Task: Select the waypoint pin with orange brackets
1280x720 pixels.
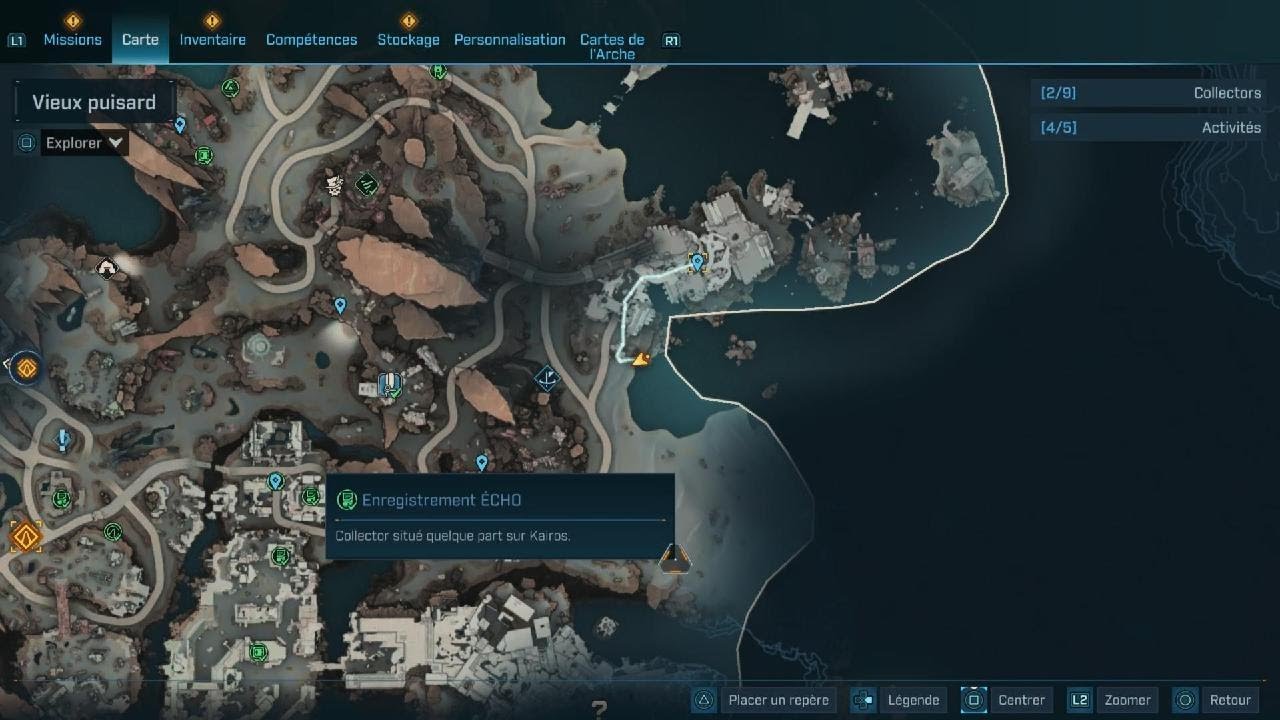Action: [x=698, y=263]
